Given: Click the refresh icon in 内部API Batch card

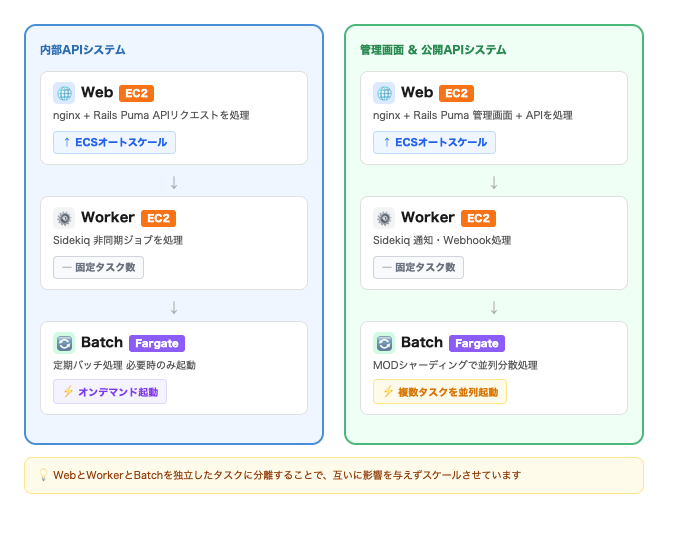Looking at the screenshot, I should click(64, 343).
